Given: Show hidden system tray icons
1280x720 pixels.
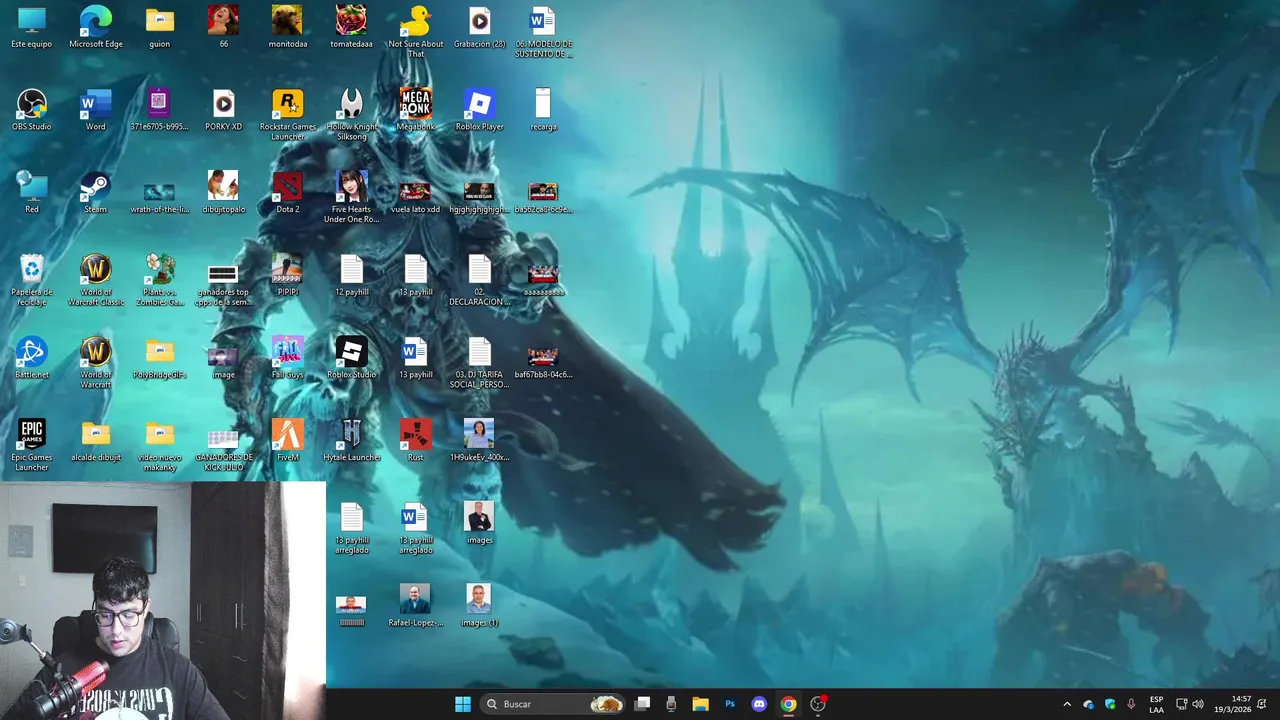Looking at the screenshot, I should (1067, 704).
